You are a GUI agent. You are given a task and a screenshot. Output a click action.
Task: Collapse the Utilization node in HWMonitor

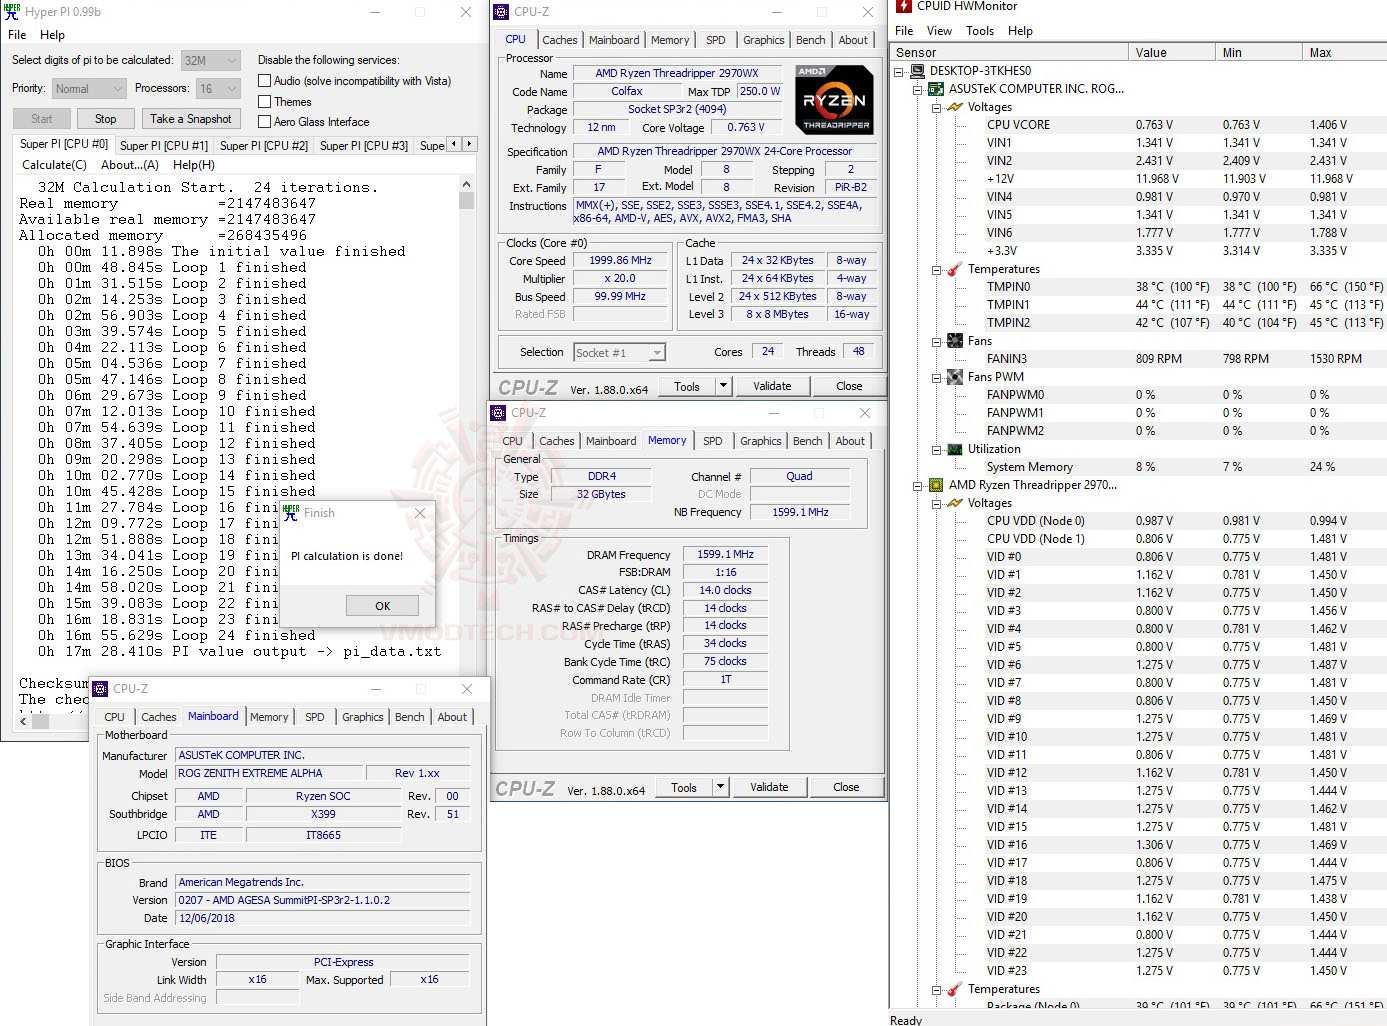coord(936,449)
